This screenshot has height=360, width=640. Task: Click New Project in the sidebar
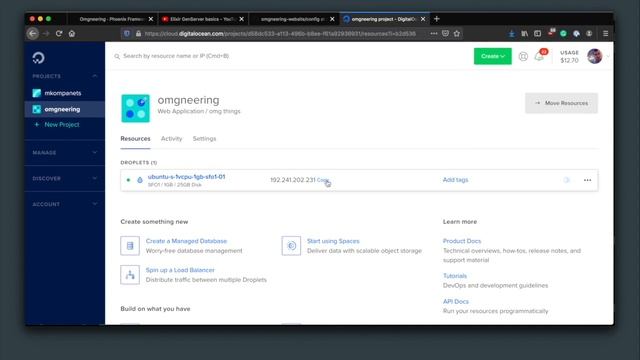pyautogui.click(x=62, y=124)
